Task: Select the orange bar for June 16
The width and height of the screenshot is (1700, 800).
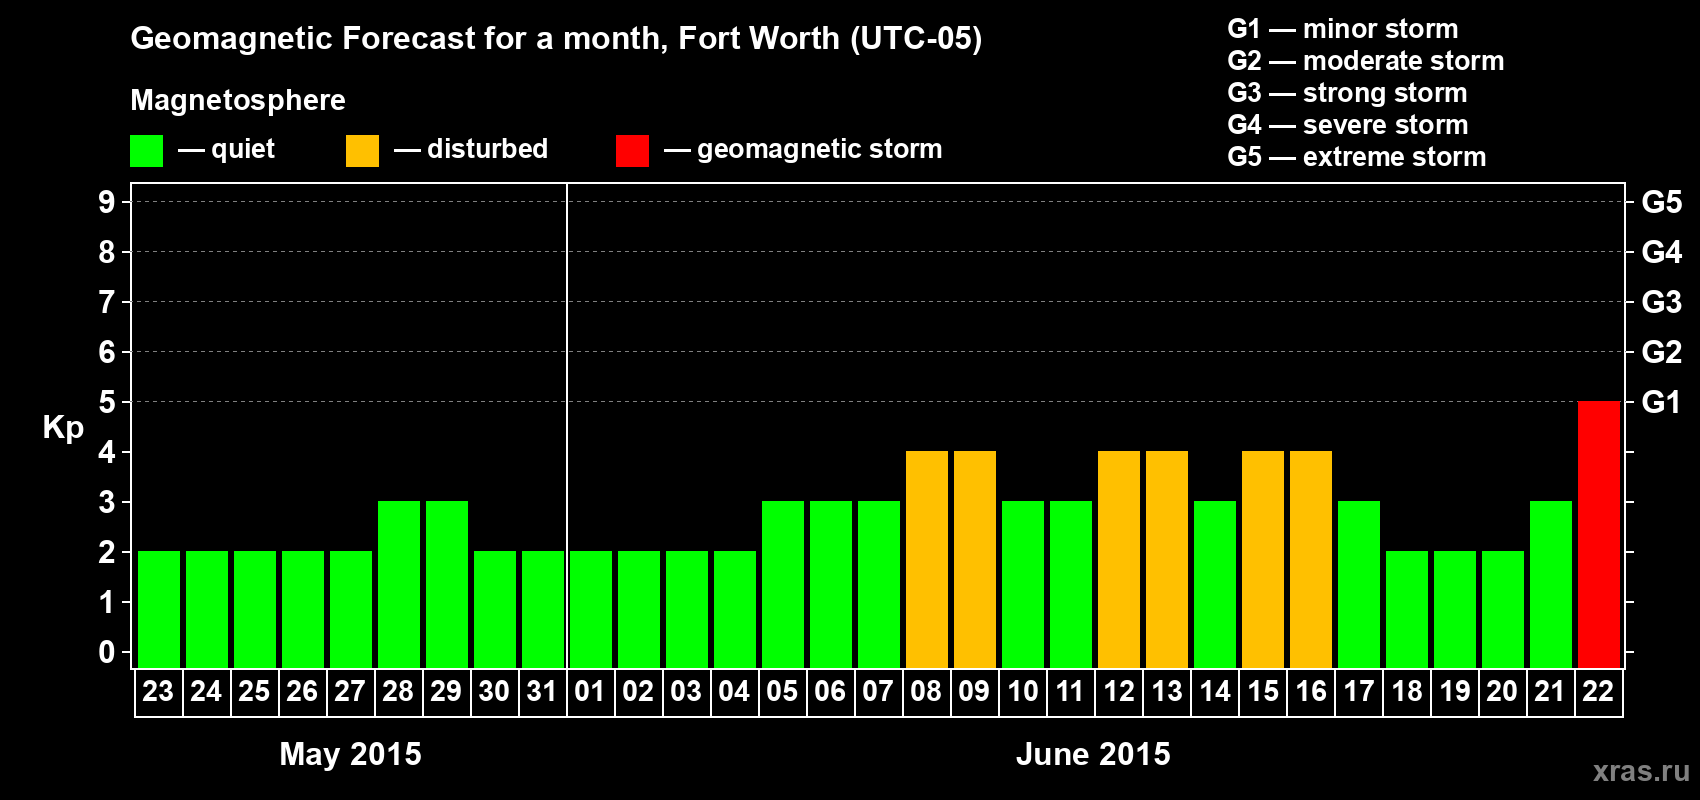Action: 1311,559
